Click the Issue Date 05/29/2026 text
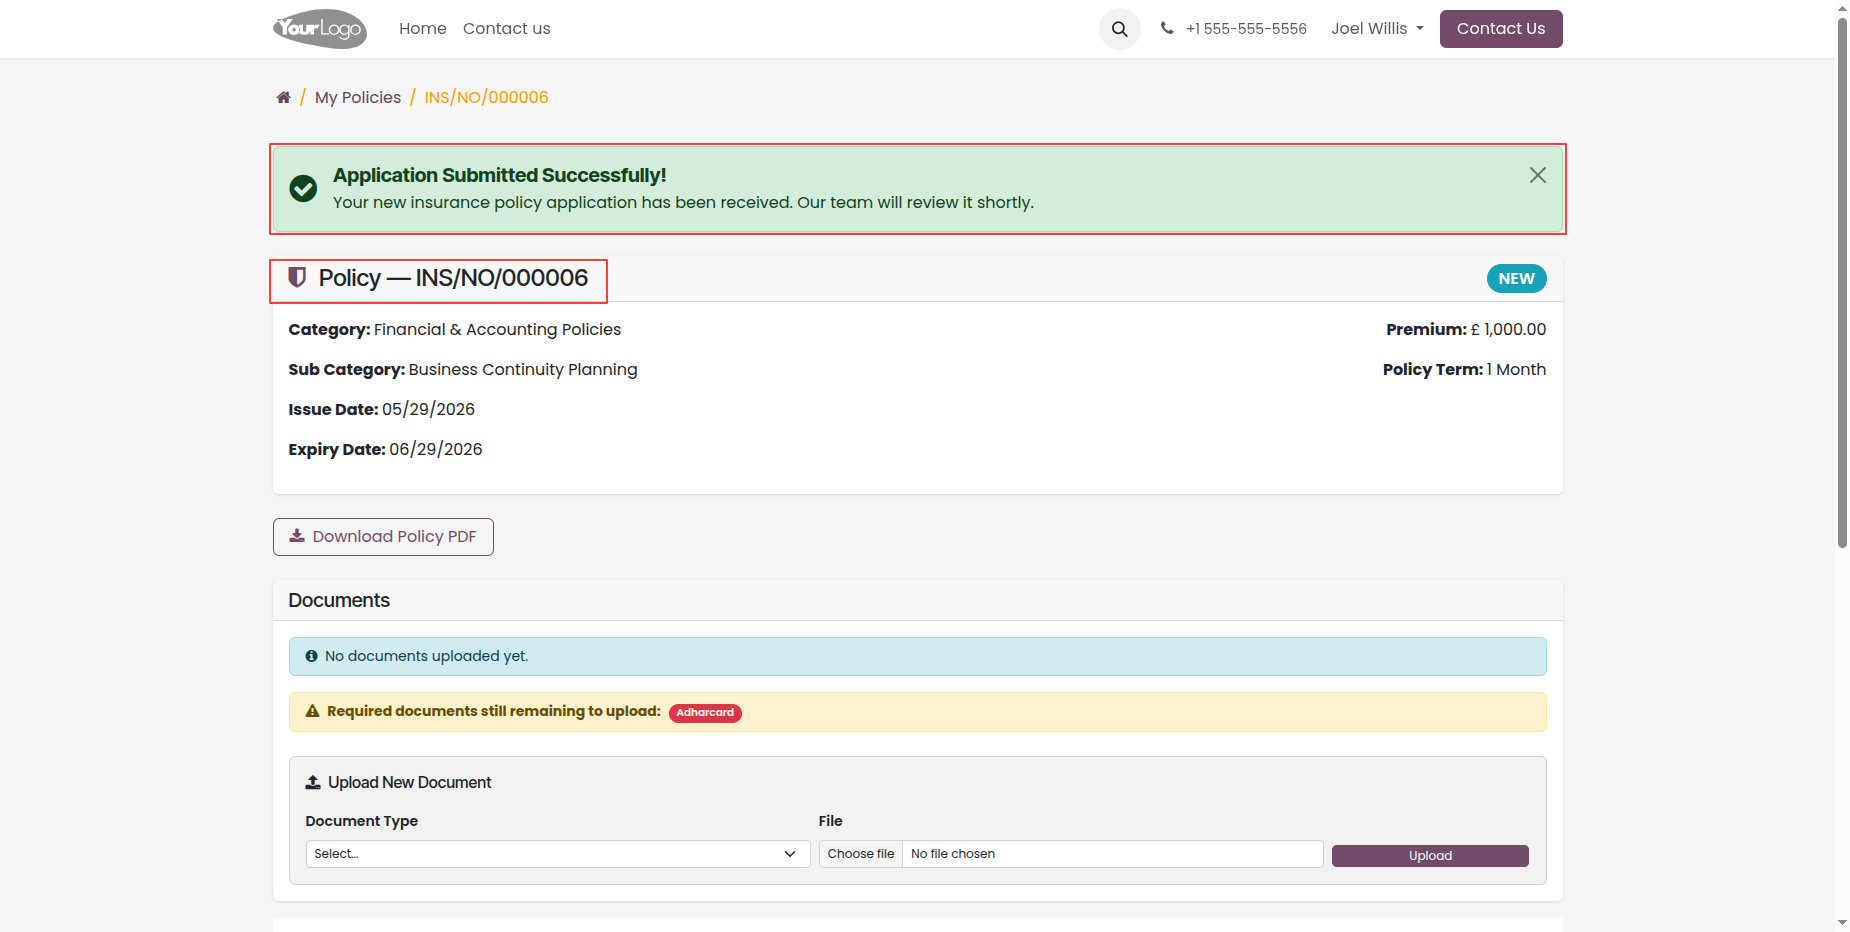This screenshot has width=1850, height=932. [x=382, y=409]
